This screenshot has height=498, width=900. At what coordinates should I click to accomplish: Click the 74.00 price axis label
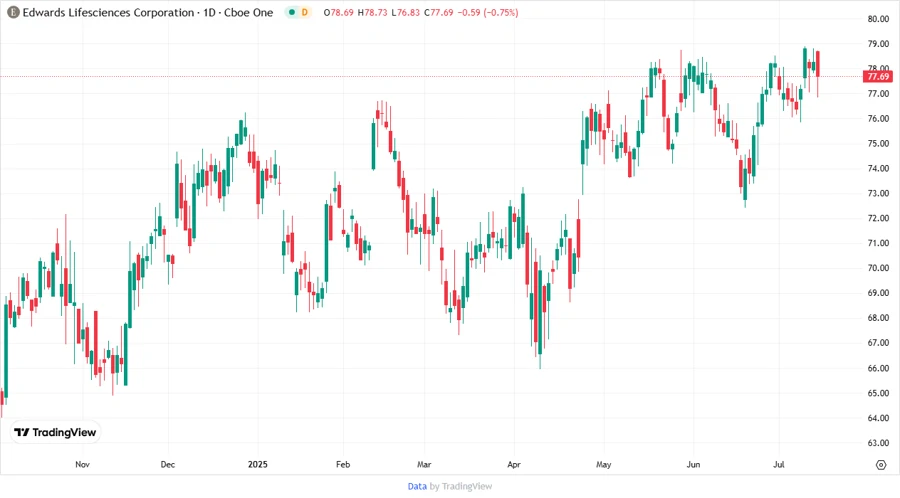point(878,169)
